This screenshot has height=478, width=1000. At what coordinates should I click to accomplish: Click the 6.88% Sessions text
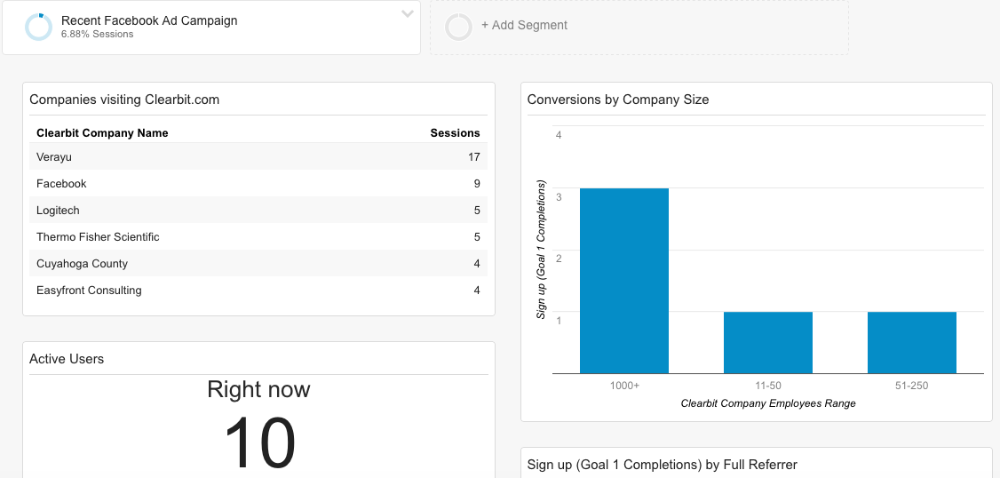coord(97,34)
